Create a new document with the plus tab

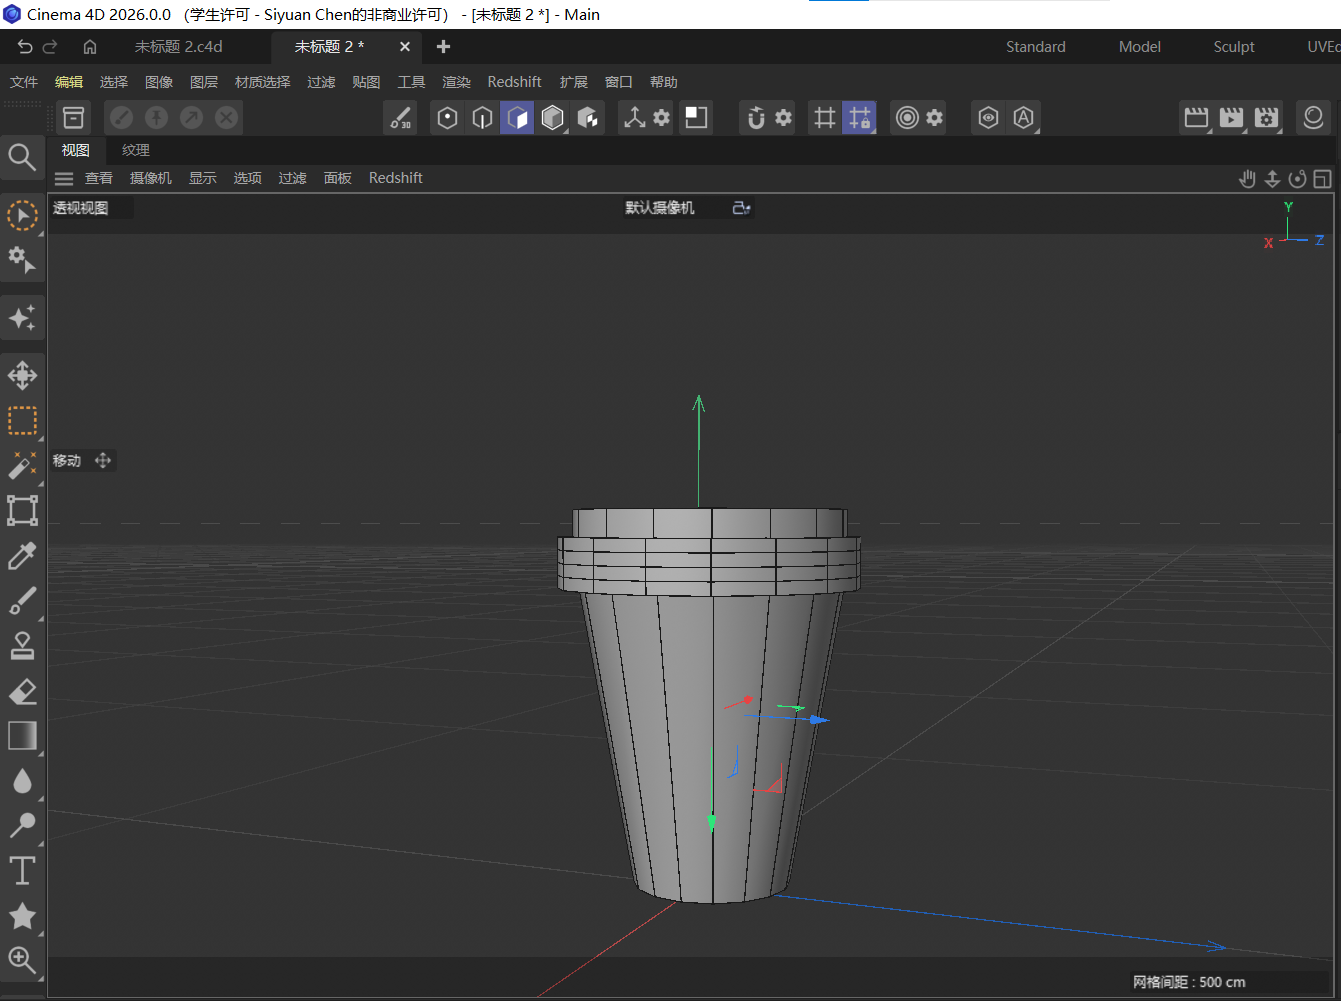coord(442,46)
